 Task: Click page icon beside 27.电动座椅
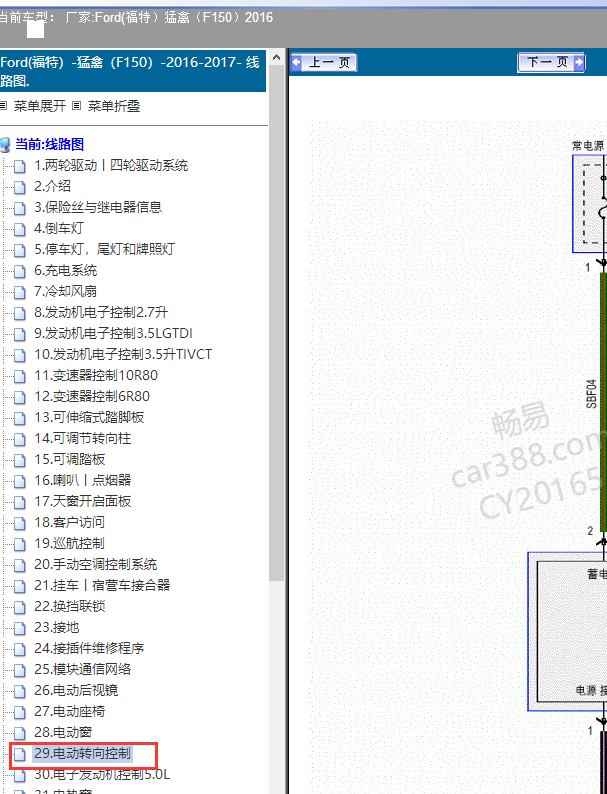[x=20, y=712]
